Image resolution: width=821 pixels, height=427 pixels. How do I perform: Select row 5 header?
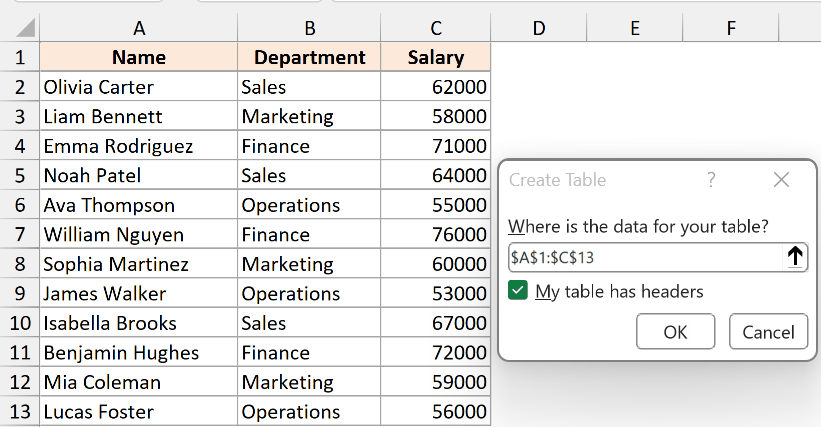(20, 175)
